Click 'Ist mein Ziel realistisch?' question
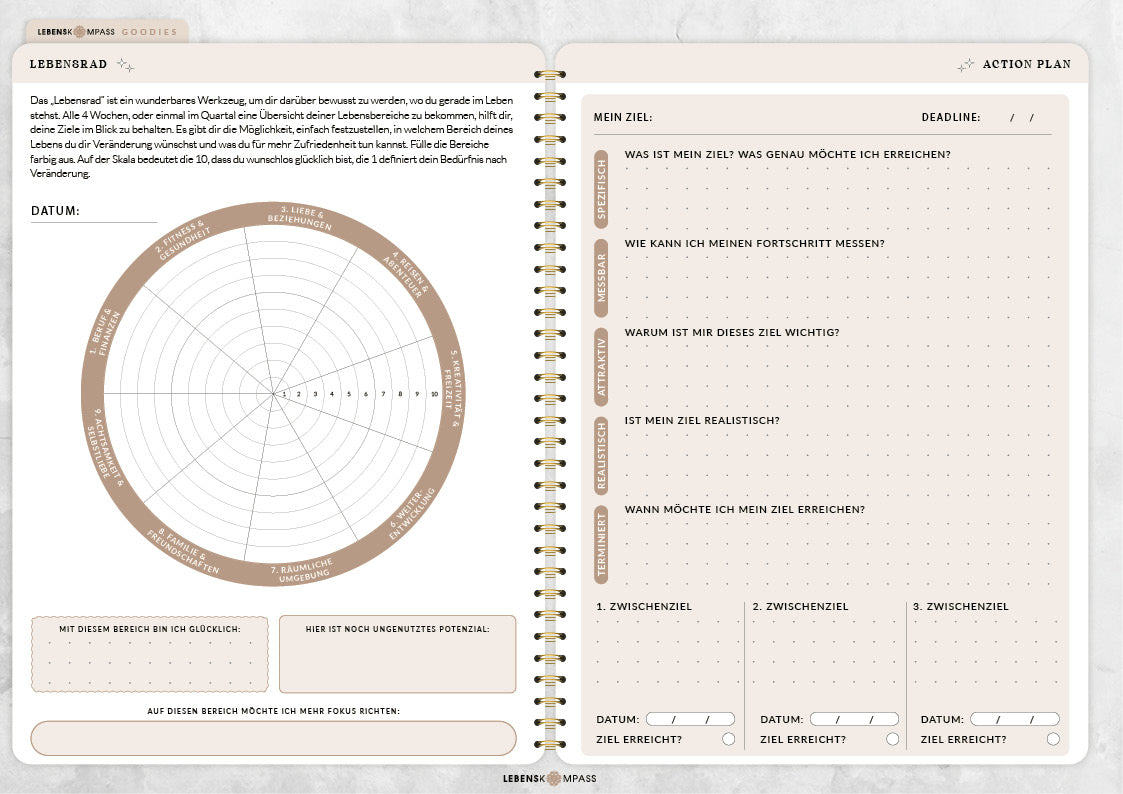This screenshot has height=794, width=1123. click(702, 420)
